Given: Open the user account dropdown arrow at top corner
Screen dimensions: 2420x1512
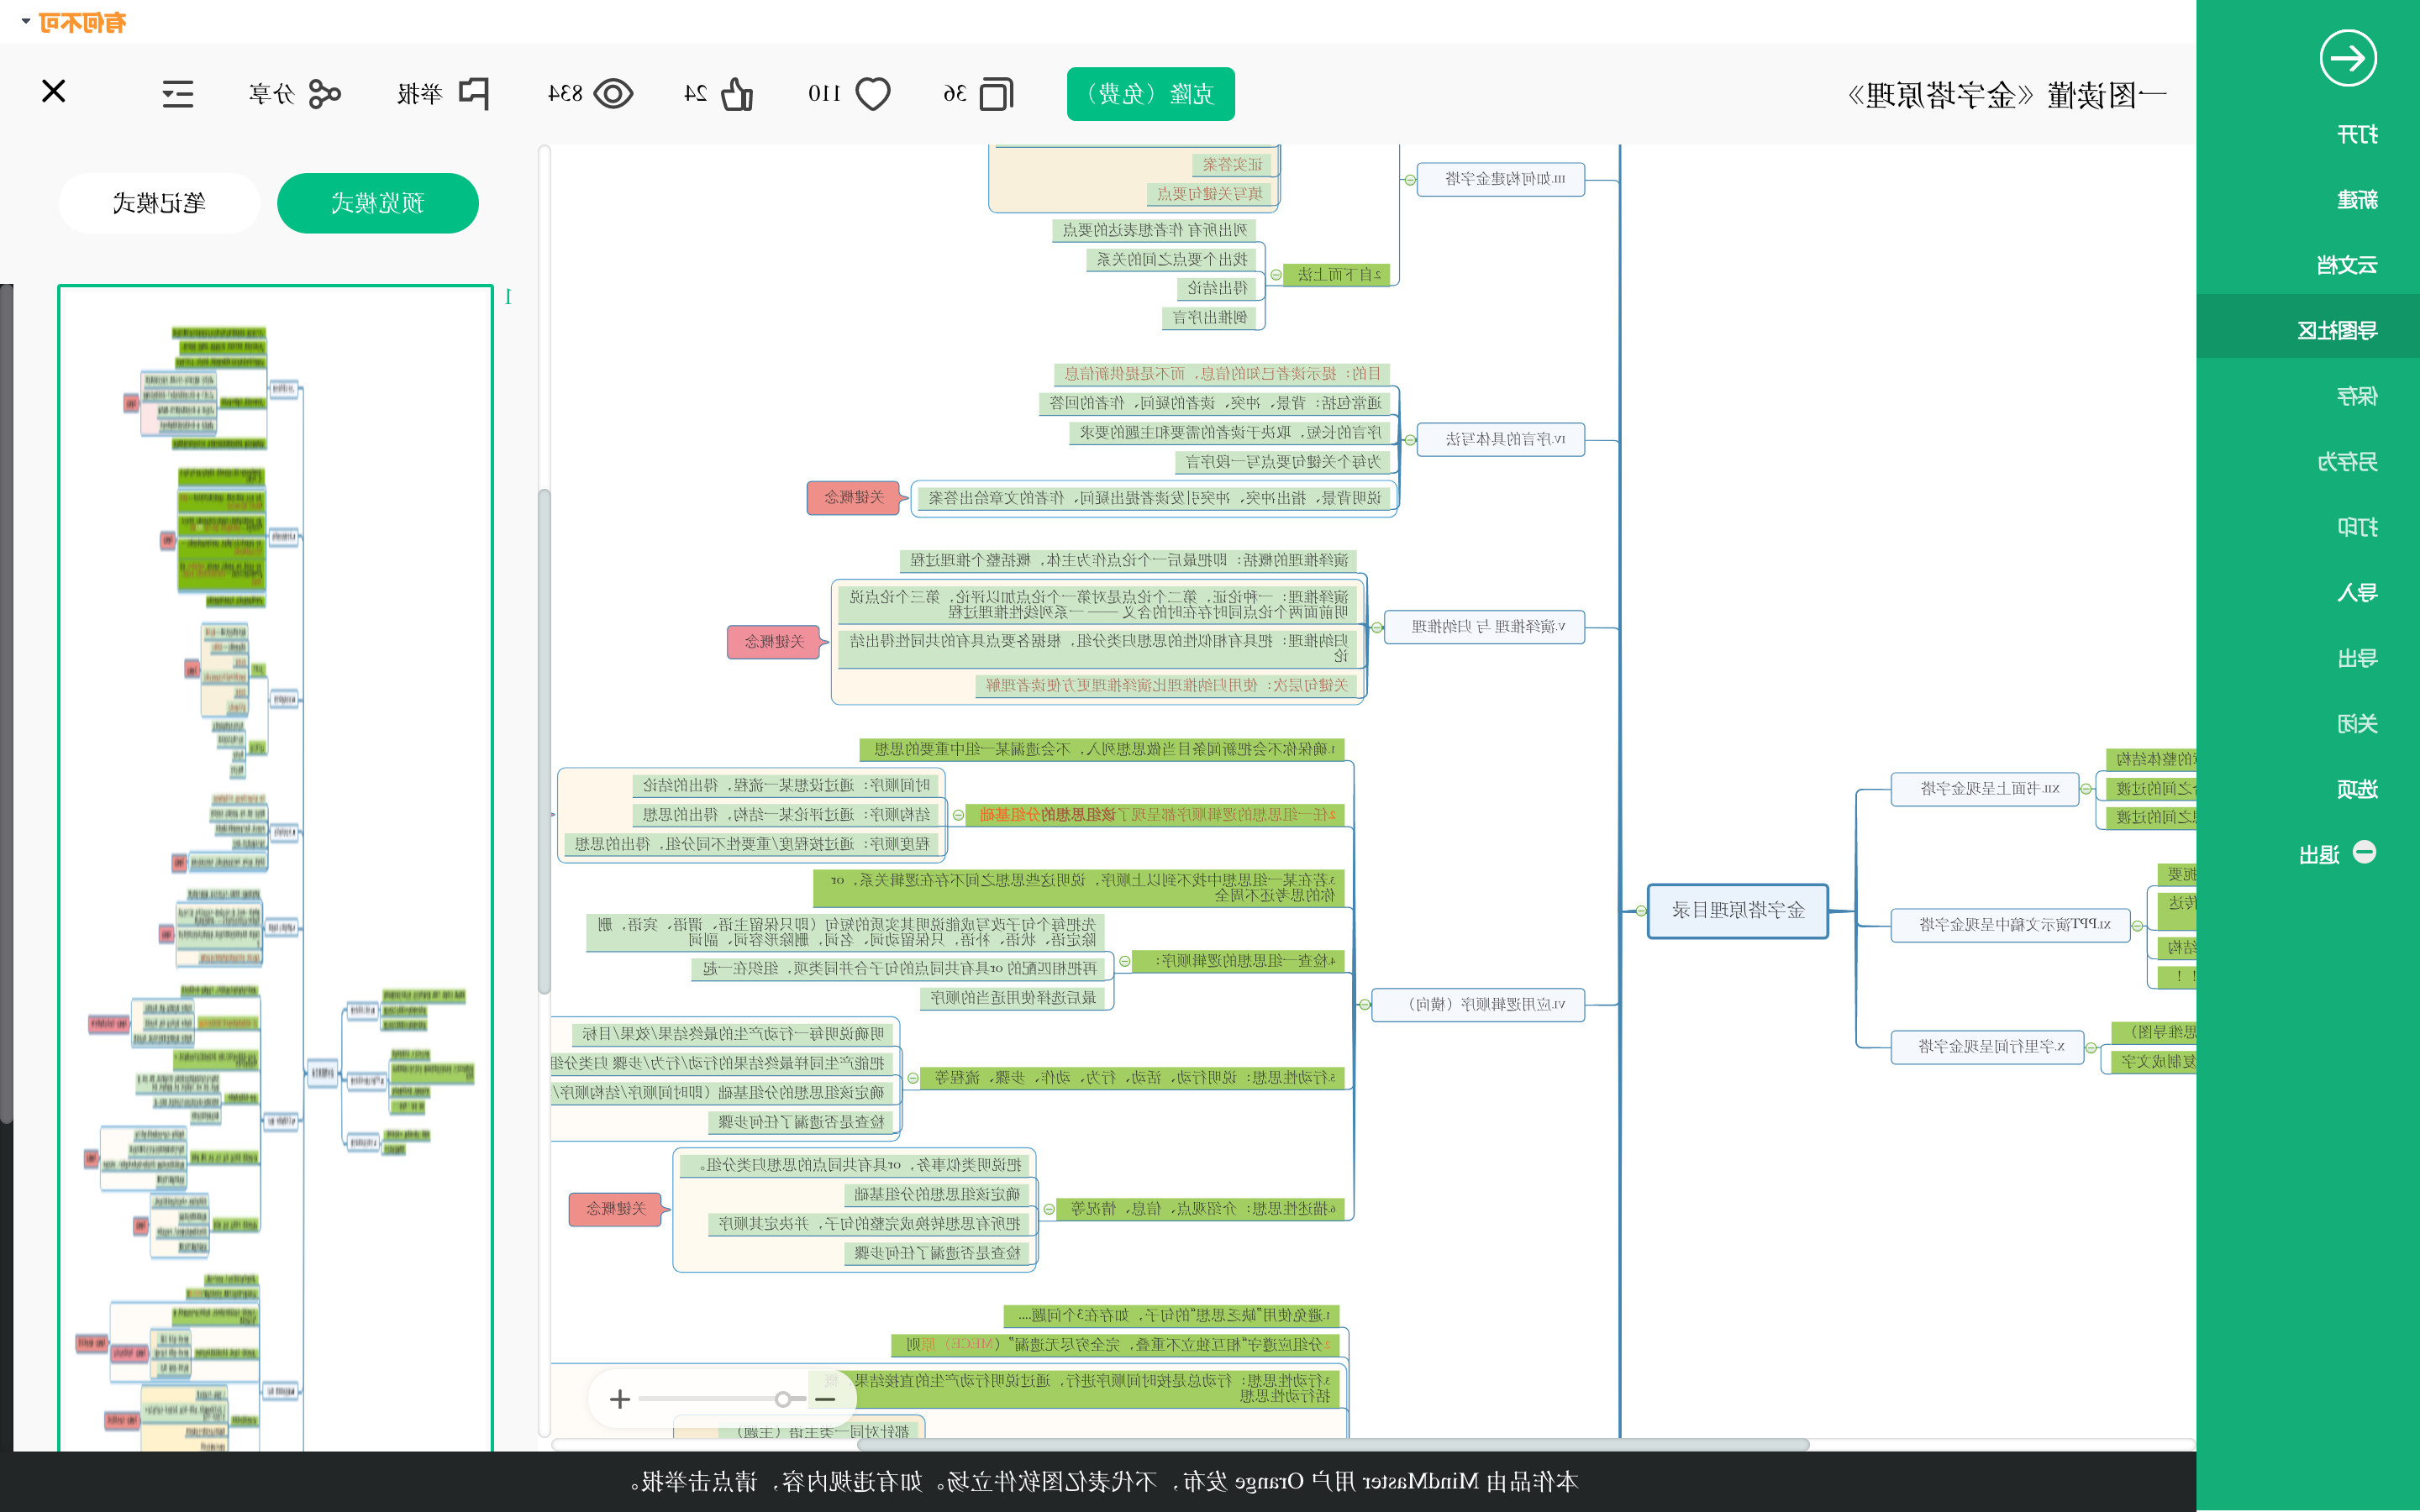Looking at the screenshot, I should pos(25,21).
